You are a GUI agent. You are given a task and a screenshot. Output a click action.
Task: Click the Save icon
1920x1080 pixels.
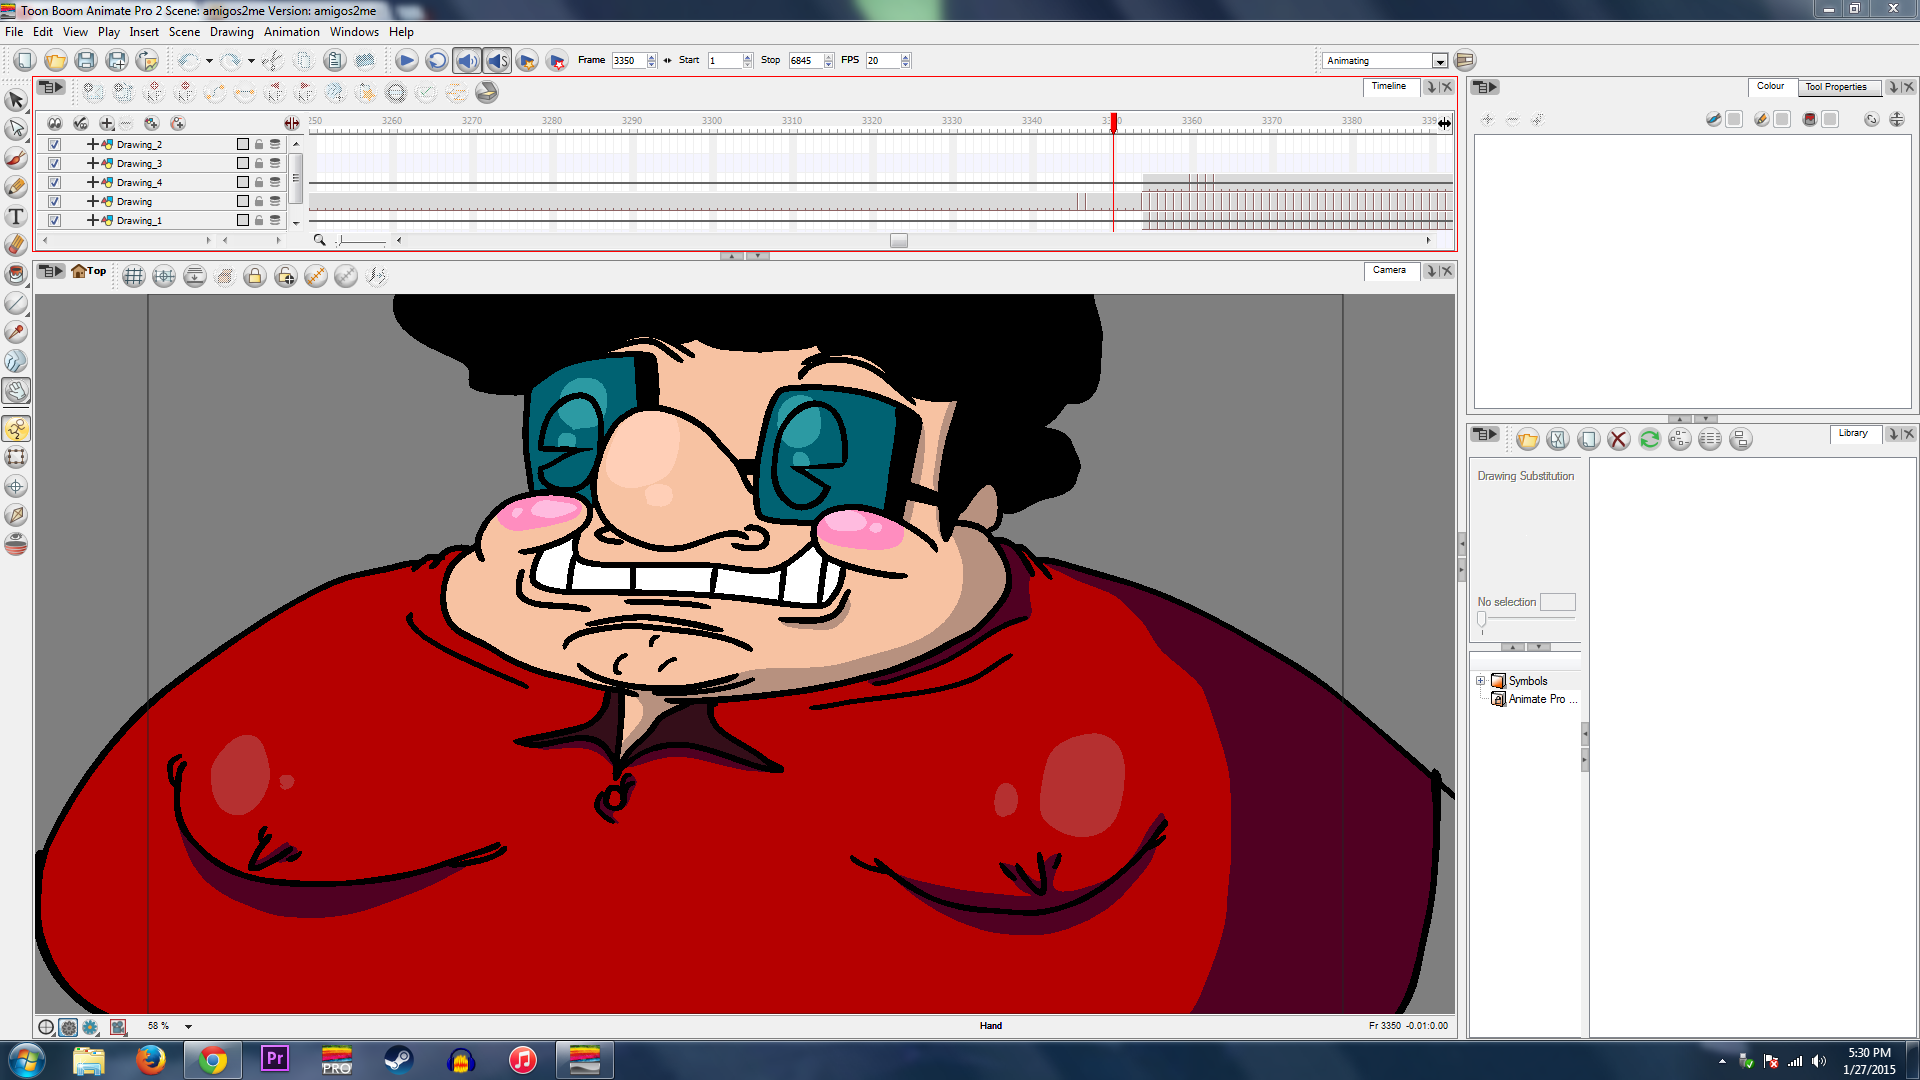(86, 61)
